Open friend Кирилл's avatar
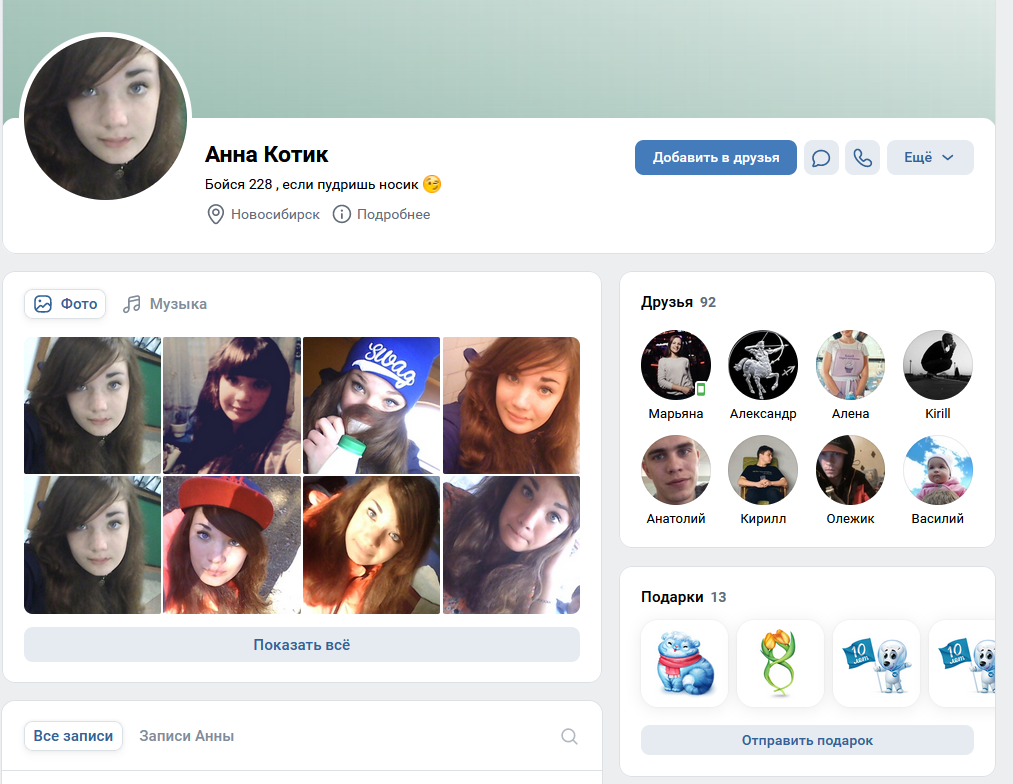The width and height of the screenshot is (1013, 784). point(763,470)
